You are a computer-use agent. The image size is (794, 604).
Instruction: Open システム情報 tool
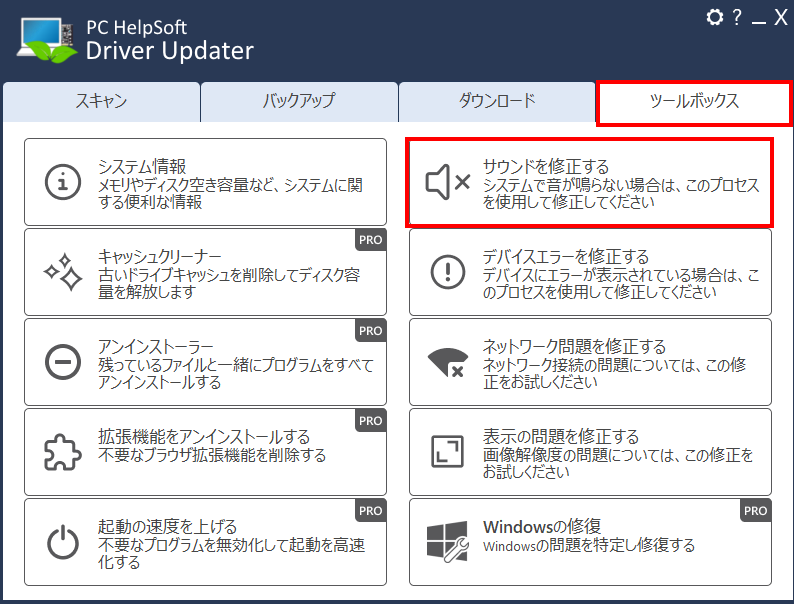pyautogui.click(x=205, y=182)
